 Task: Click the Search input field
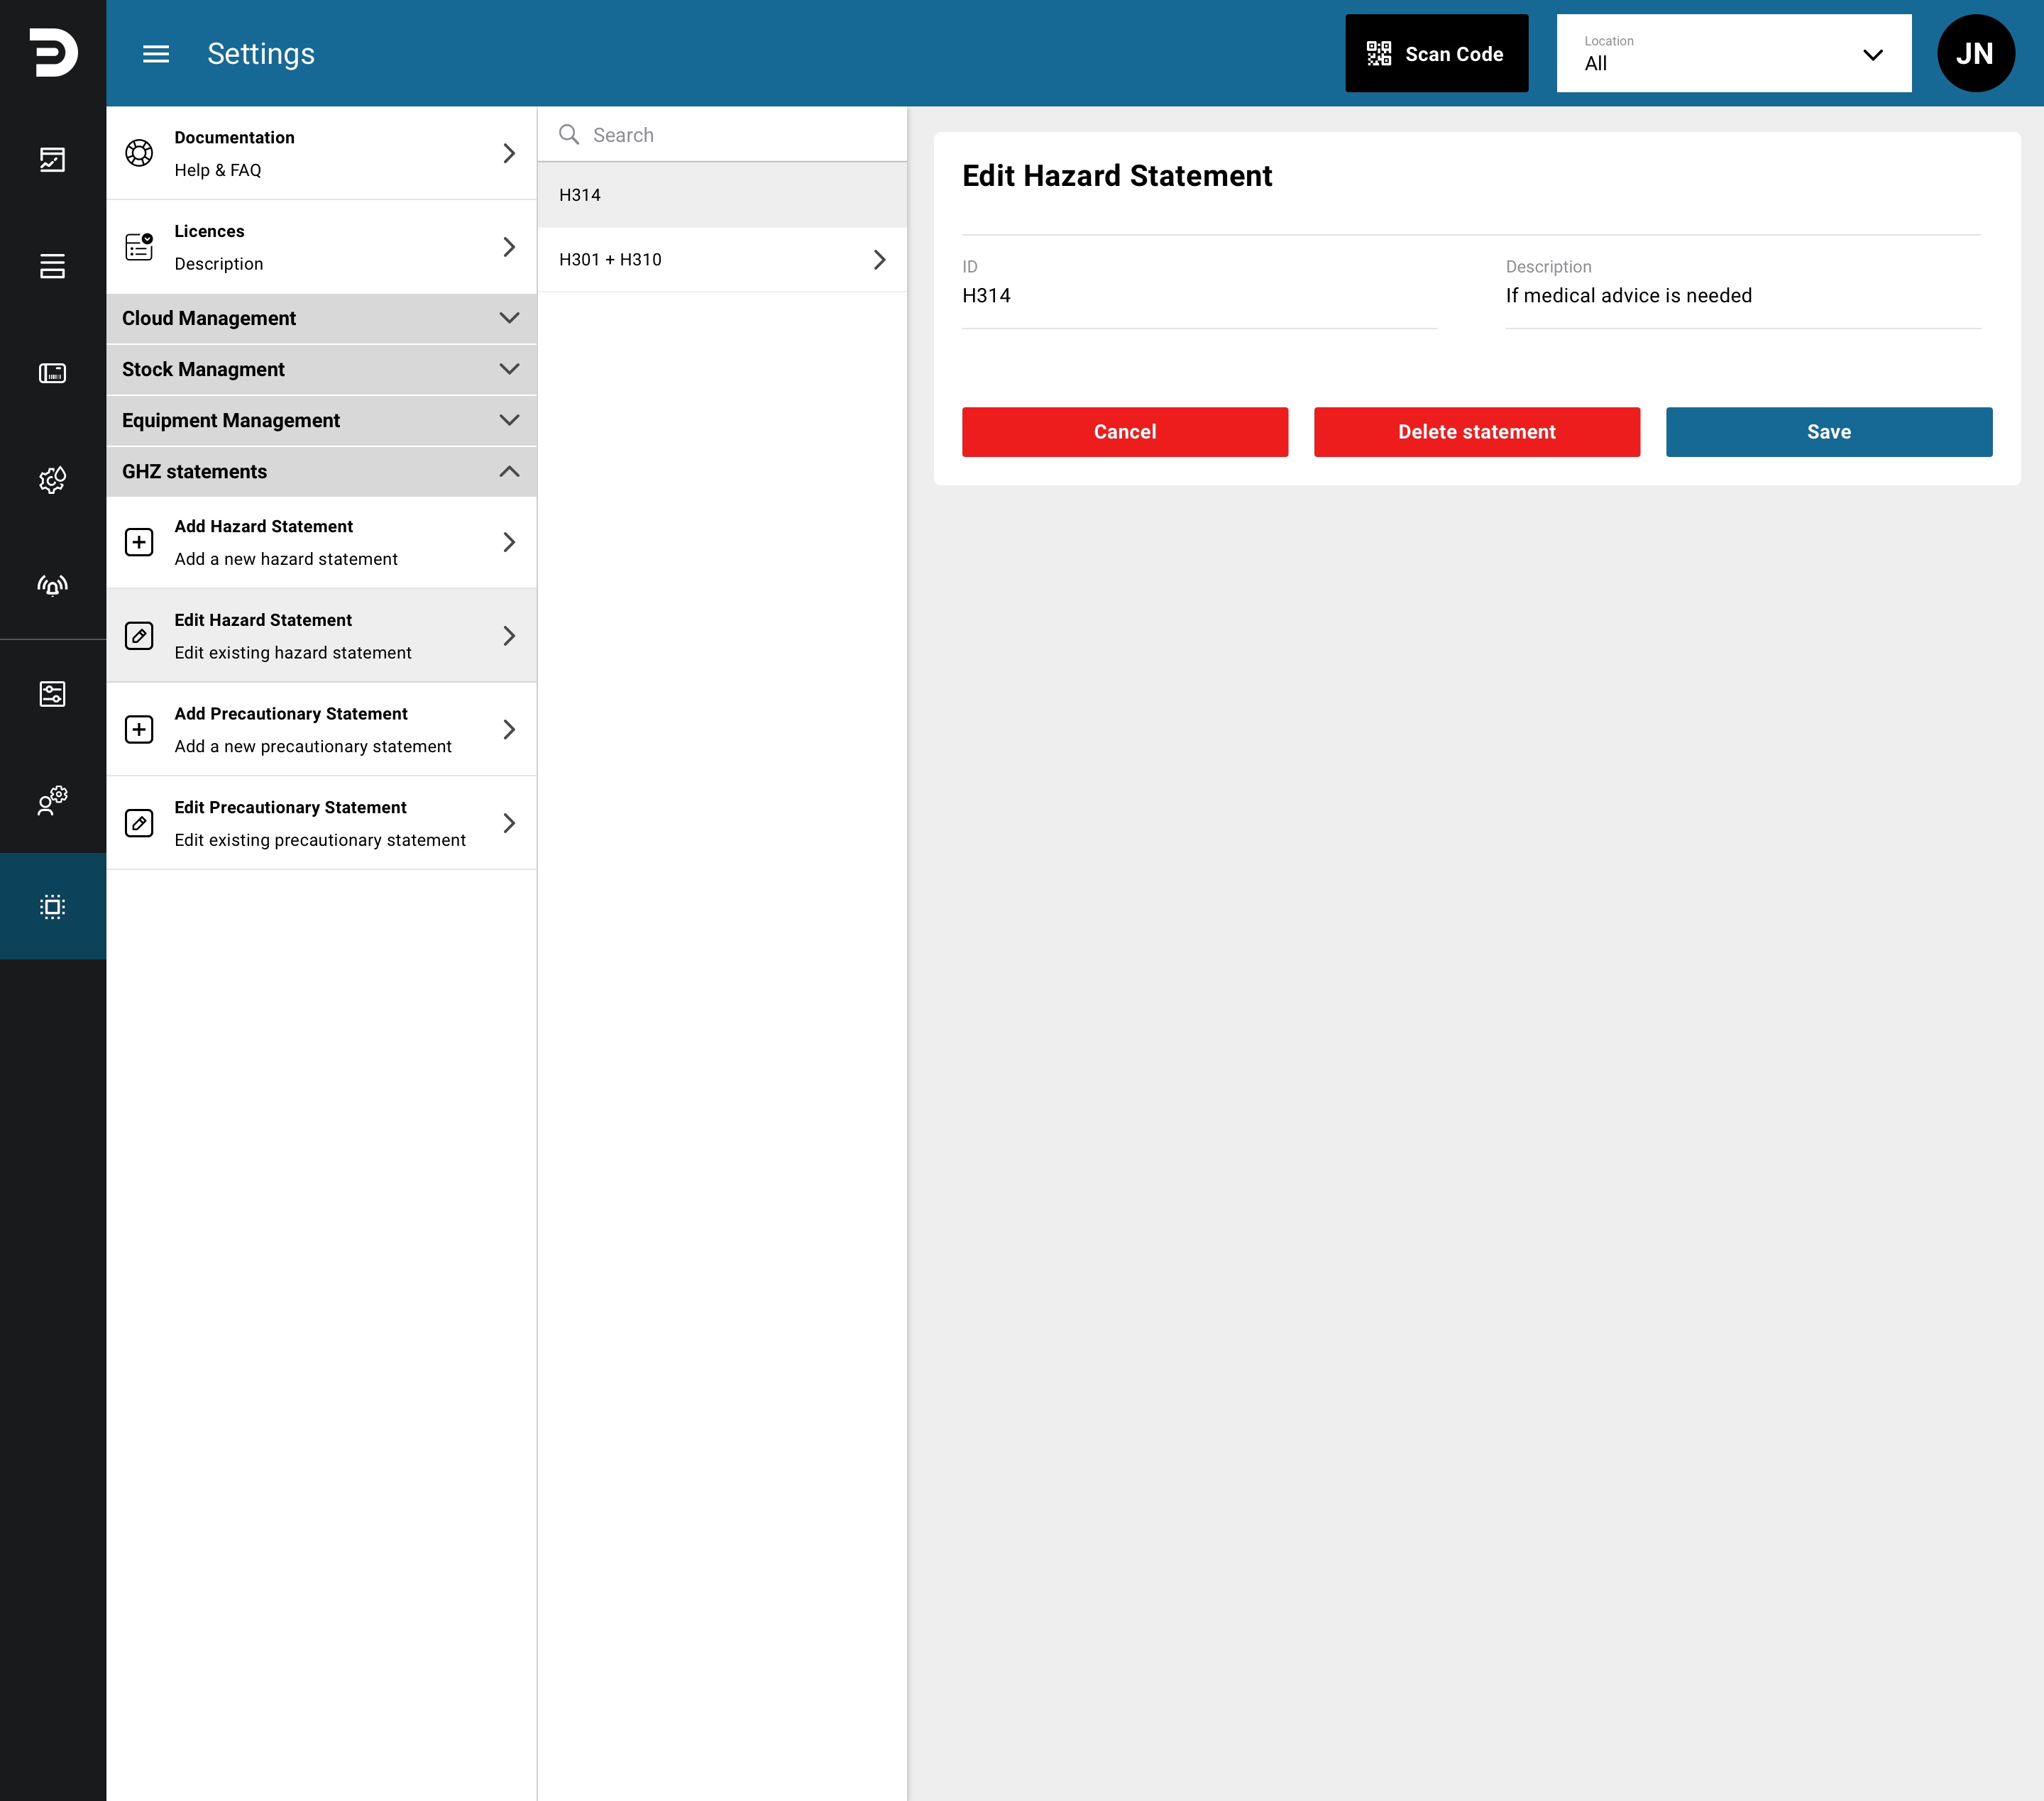tap(722, 135)
